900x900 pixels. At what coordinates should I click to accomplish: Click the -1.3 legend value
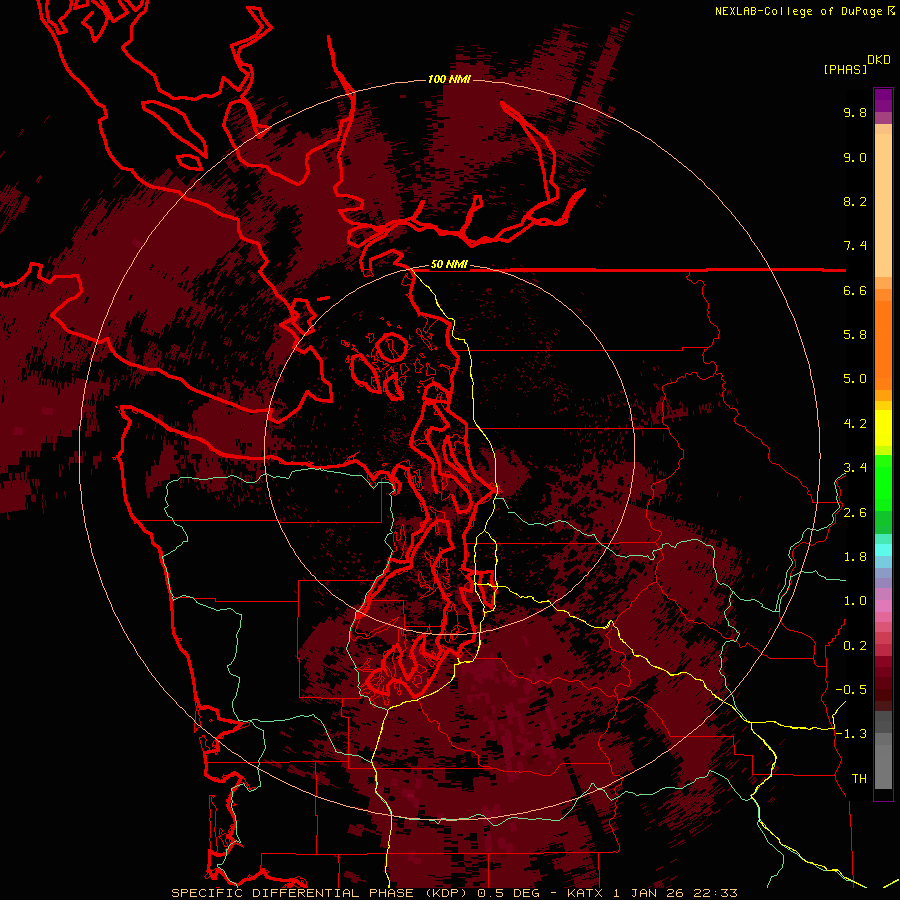851,734
